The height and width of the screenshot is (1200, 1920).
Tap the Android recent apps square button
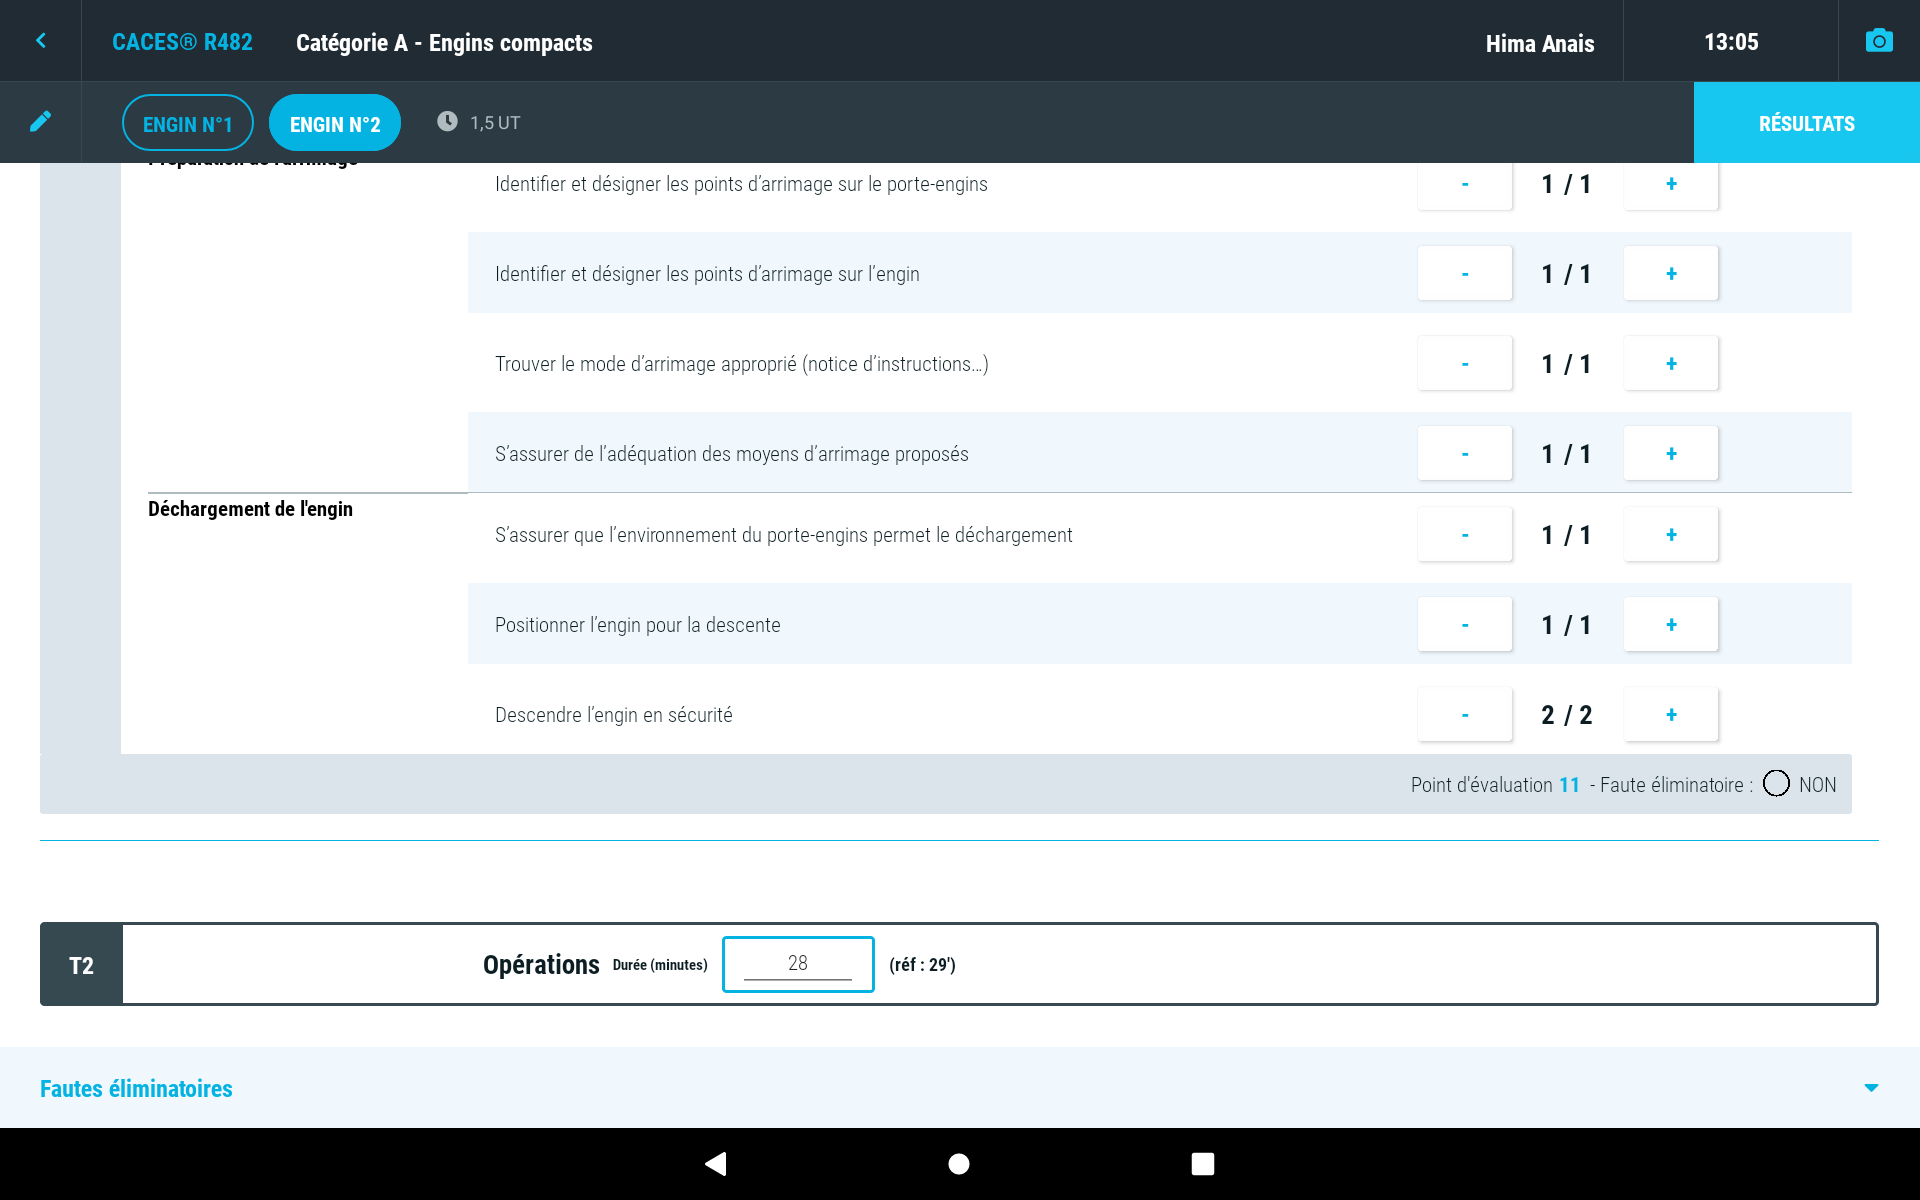[x=1203, y=1164]
